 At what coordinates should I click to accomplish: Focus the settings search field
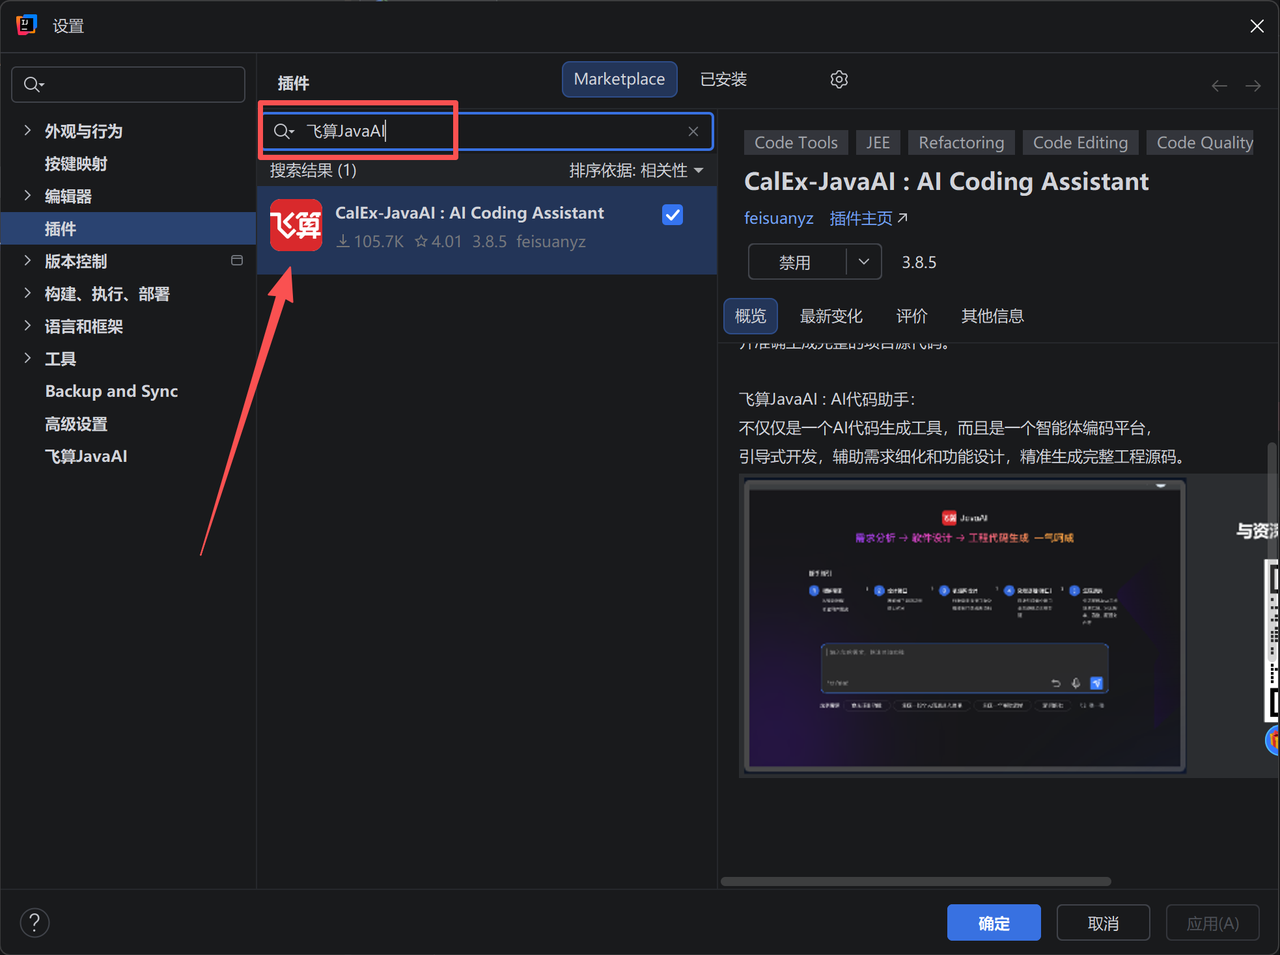click(x=128, y=84)
